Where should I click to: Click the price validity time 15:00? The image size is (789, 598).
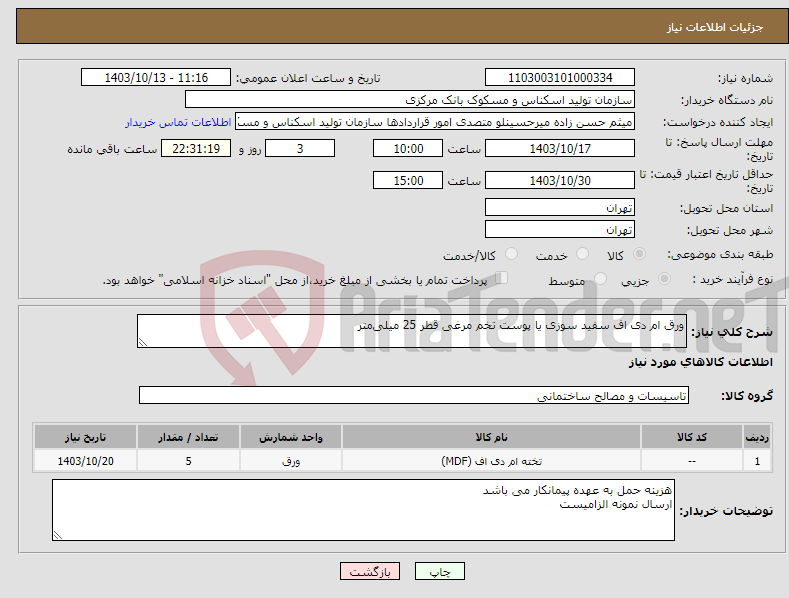(x=408, y=180)
